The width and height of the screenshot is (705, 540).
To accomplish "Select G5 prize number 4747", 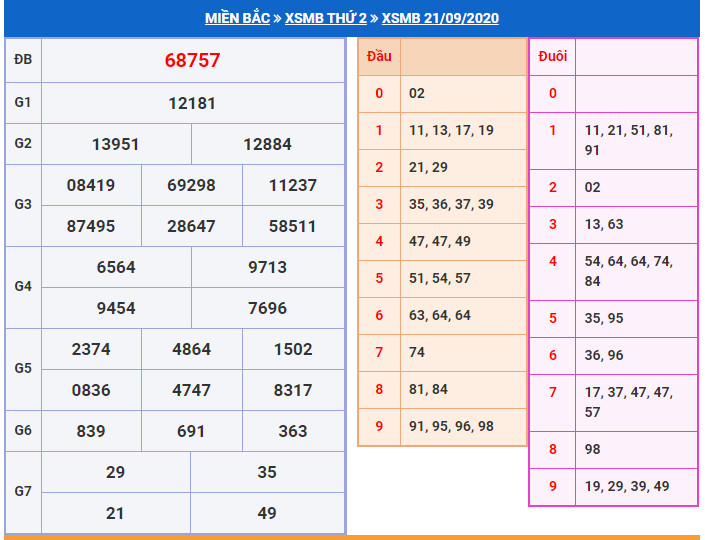I will pos(192,390).
